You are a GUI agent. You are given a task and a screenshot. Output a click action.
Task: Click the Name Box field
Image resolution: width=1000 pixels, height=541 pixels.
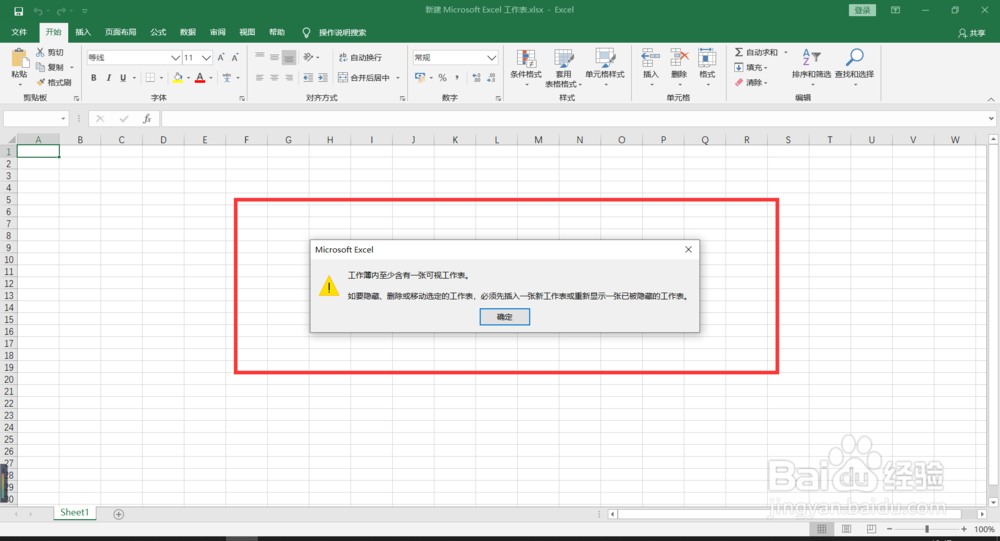click(36, 119)
